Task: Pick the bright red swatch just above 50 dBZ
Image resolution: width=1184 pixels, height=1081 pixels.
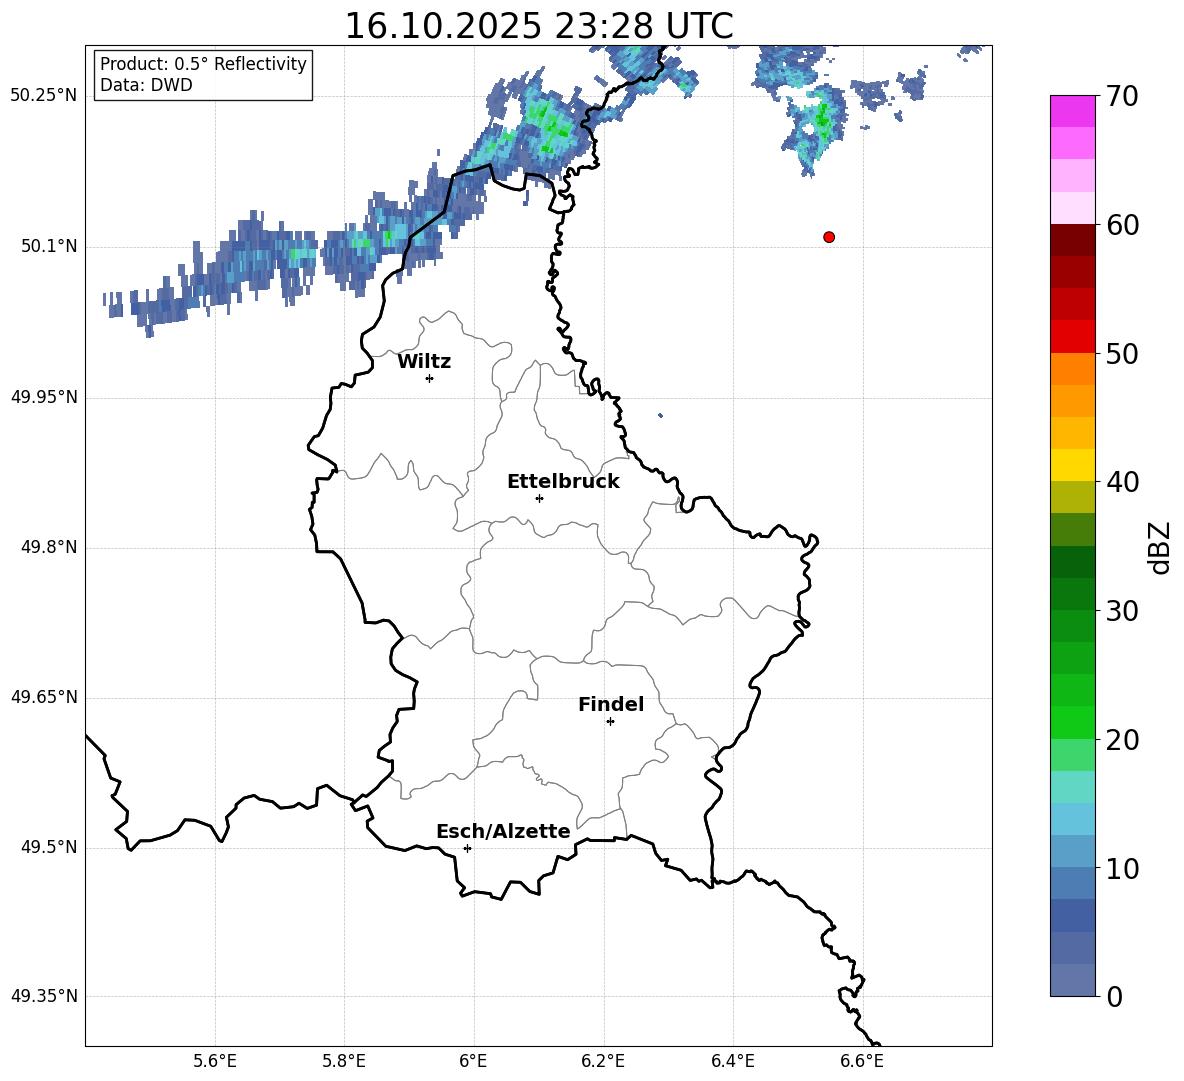Action: pos(1072,337)
